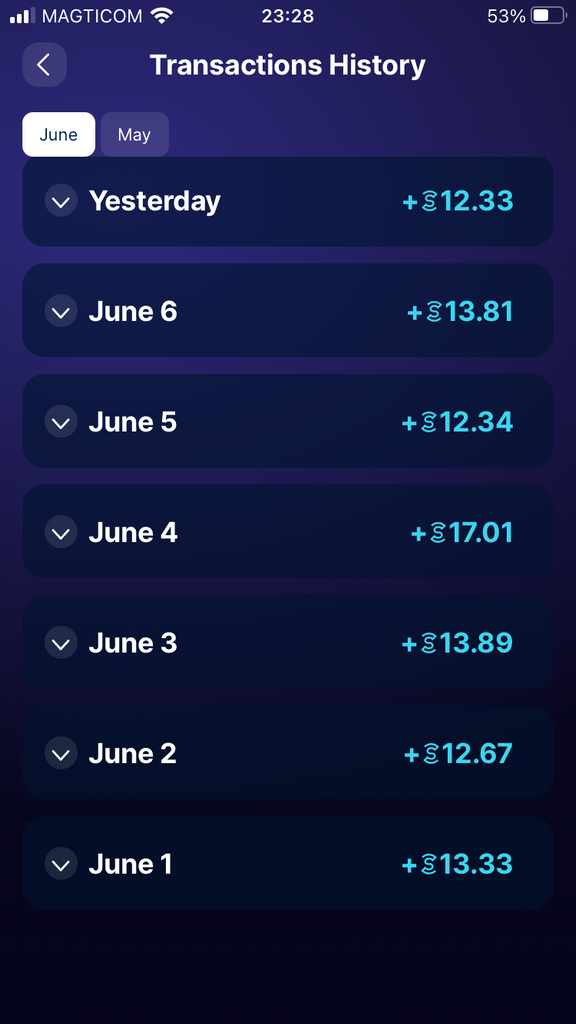The width and height of the screenshot is (576, 1024).
Task: Tap the coin icon beside 17.01
Action: pos(438,533)
